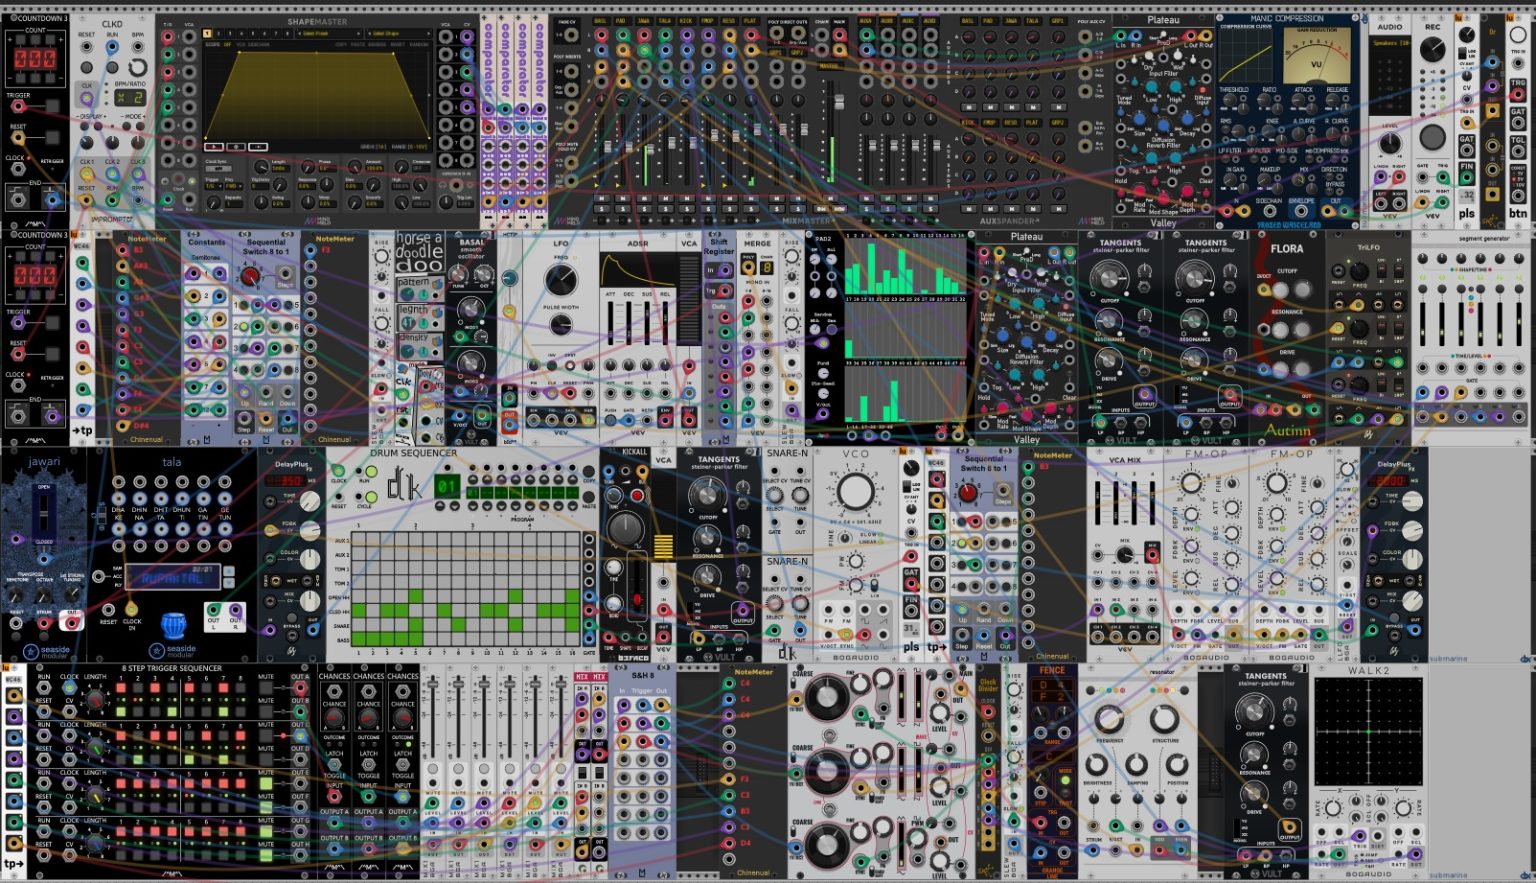Click FREQUENCY knob on resonator module
This screenshot has width=1536, height=883.
point(1109,719)
